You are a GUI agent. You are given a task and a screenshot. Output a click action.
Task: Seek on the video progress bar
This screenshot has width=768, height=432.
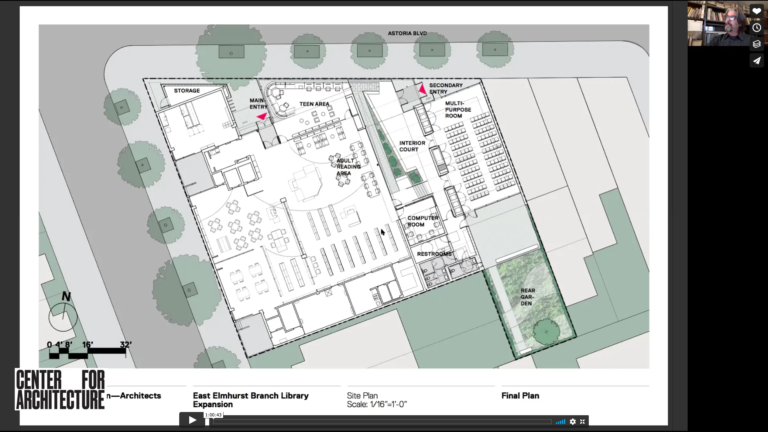(380, 421)
